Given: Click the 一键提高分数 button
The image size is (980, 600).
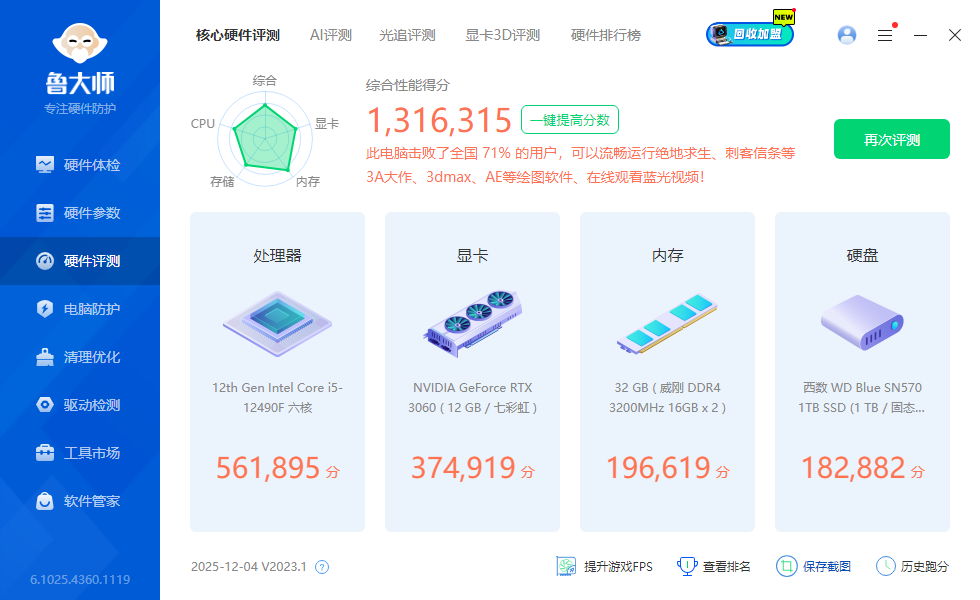Looking at the screenshot, I should [x=570, y=120].
